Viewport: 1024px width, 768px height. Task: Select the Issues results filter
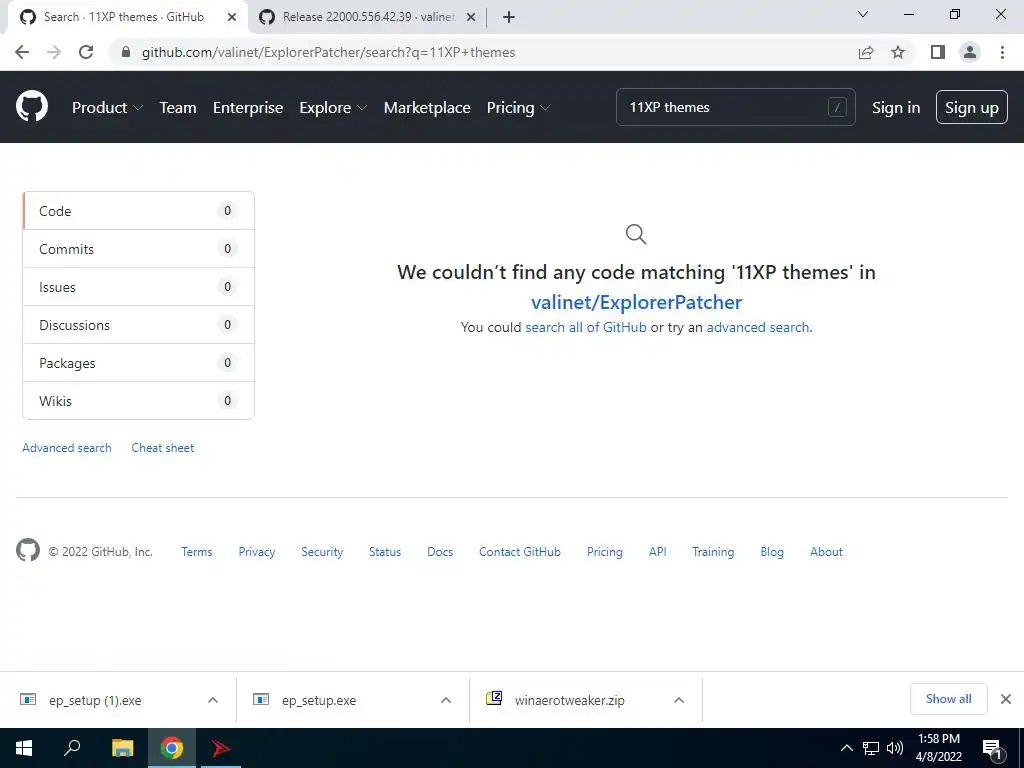[138, 287]
